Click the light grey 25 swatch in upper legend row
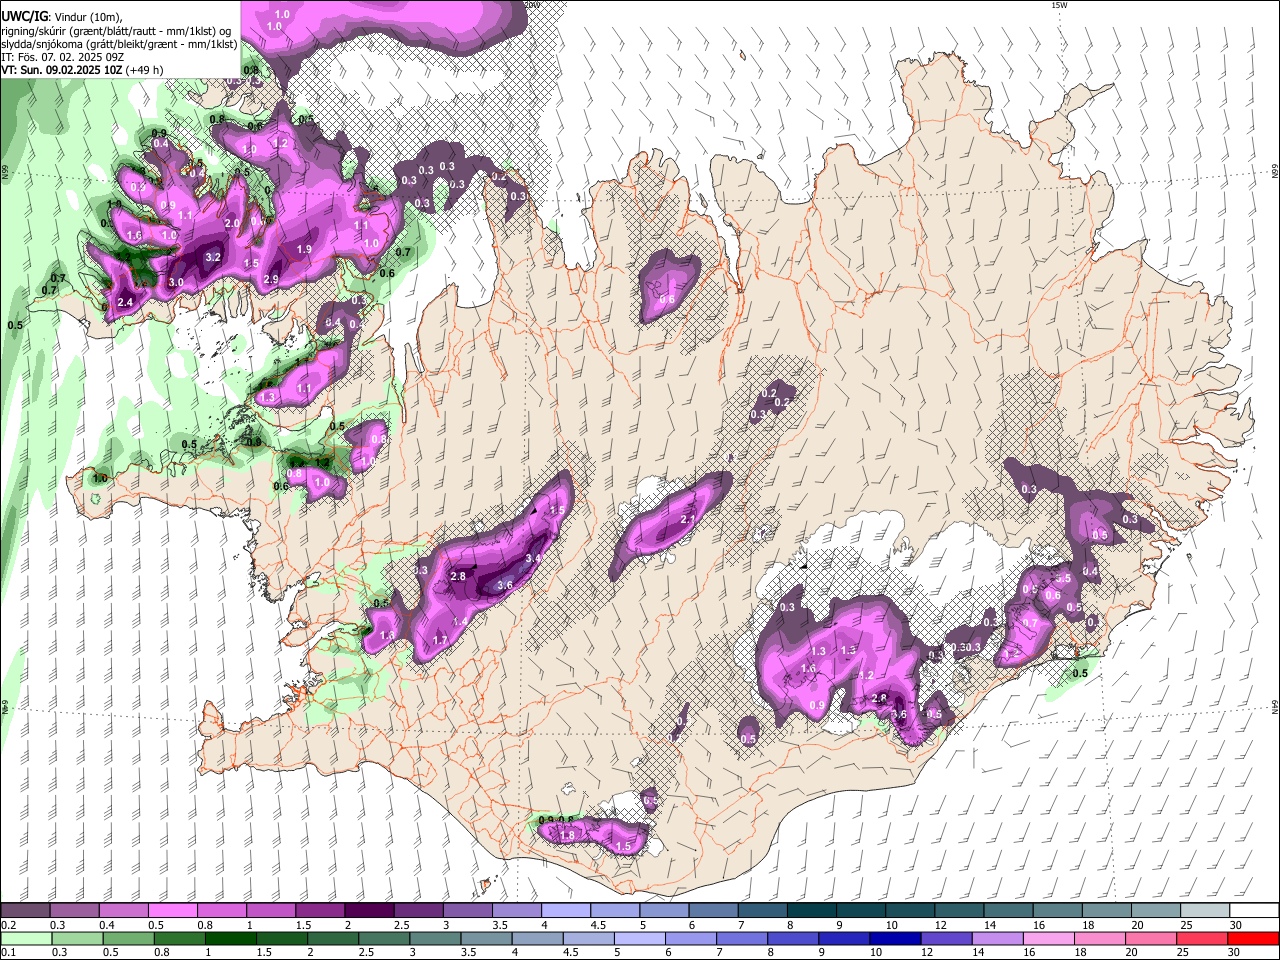1280x960 pixels. 1205,911
